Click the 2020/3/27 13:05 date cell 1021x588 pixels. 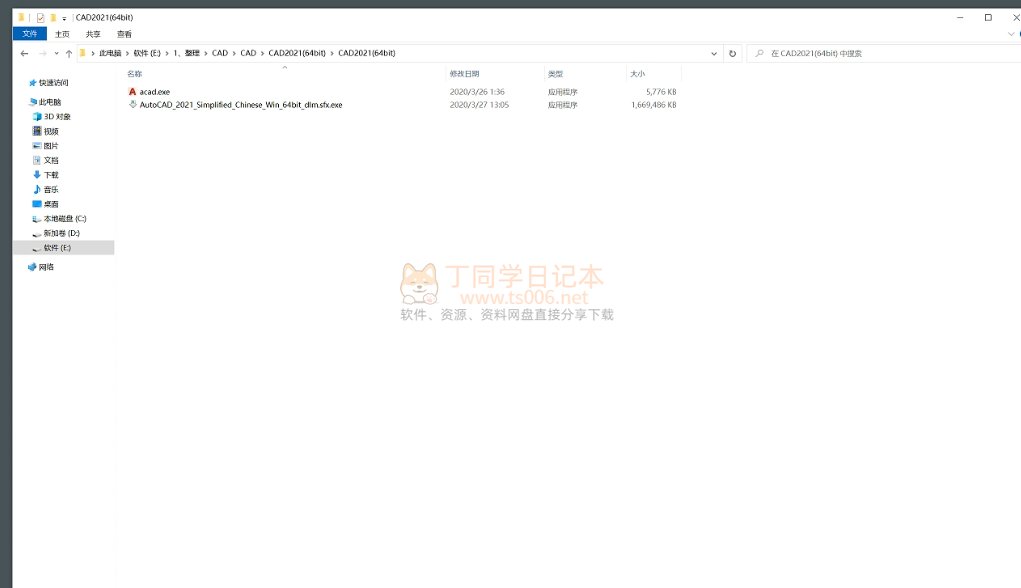[479, 105]
